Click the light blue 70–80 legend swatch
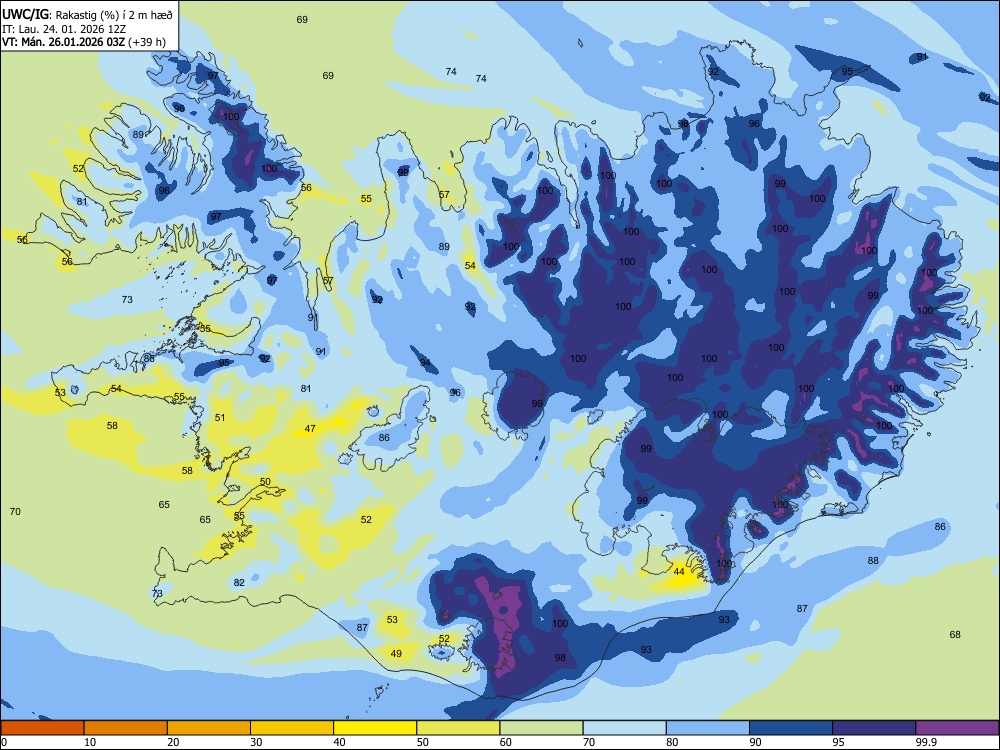 coord(624,728)
